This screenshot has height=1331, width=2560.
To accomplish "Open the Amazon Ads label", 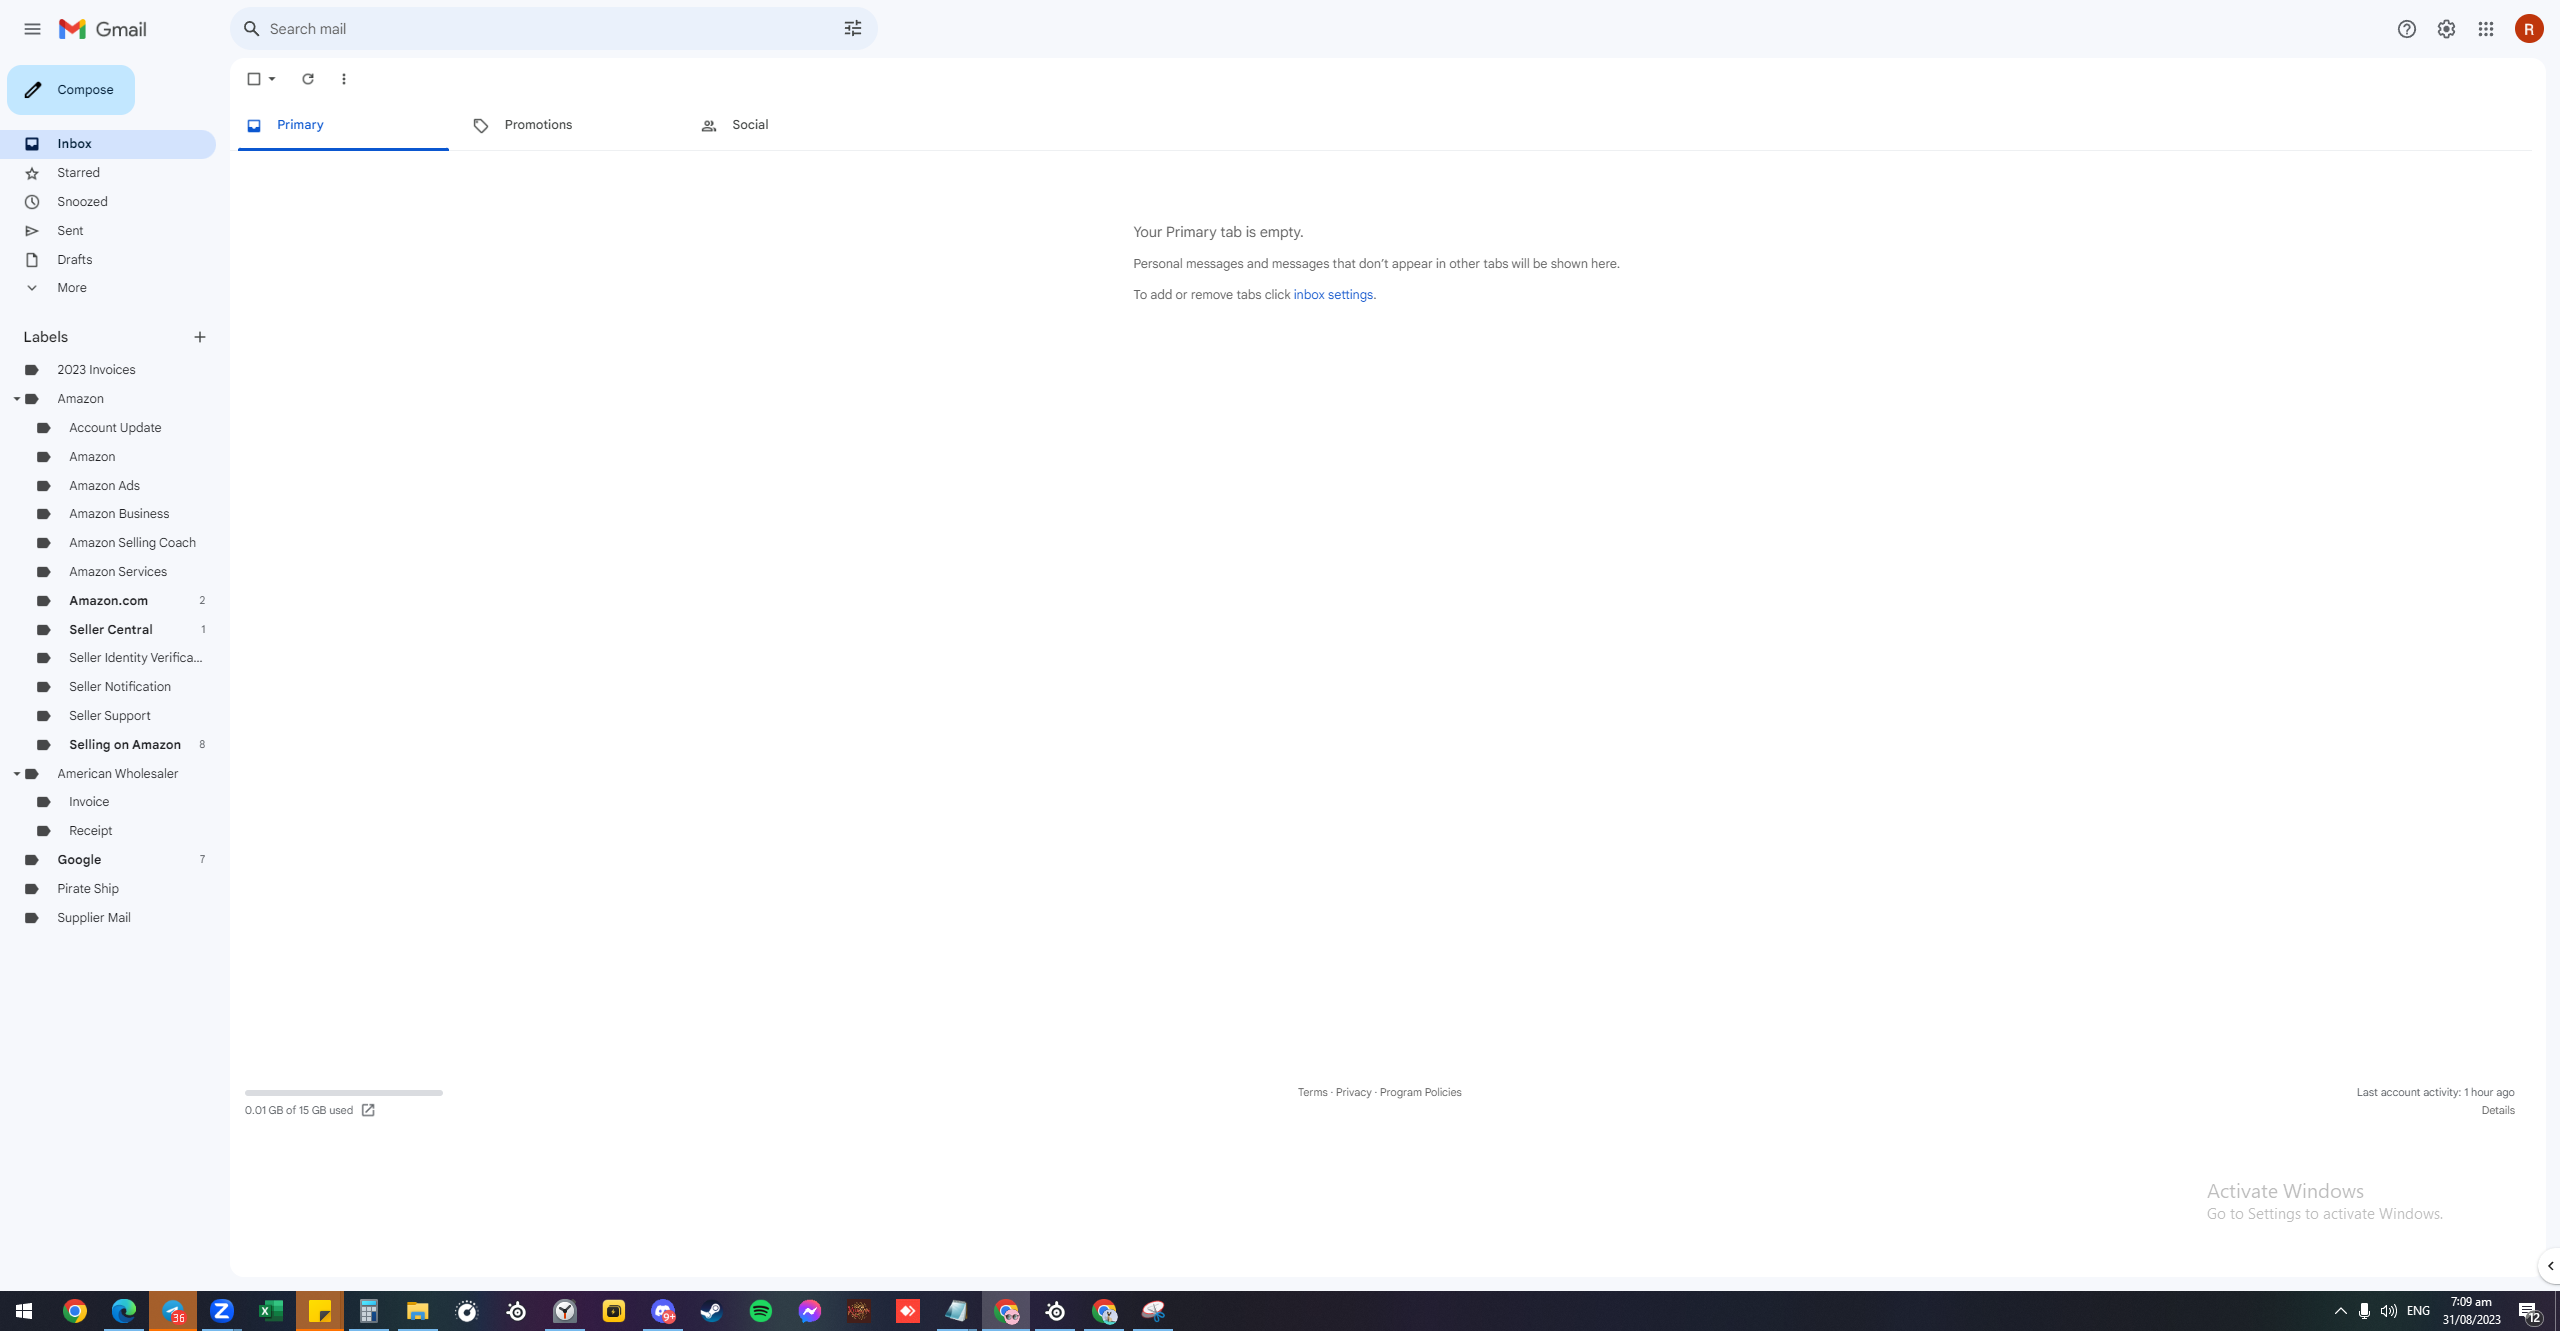I will pos(108,486).
